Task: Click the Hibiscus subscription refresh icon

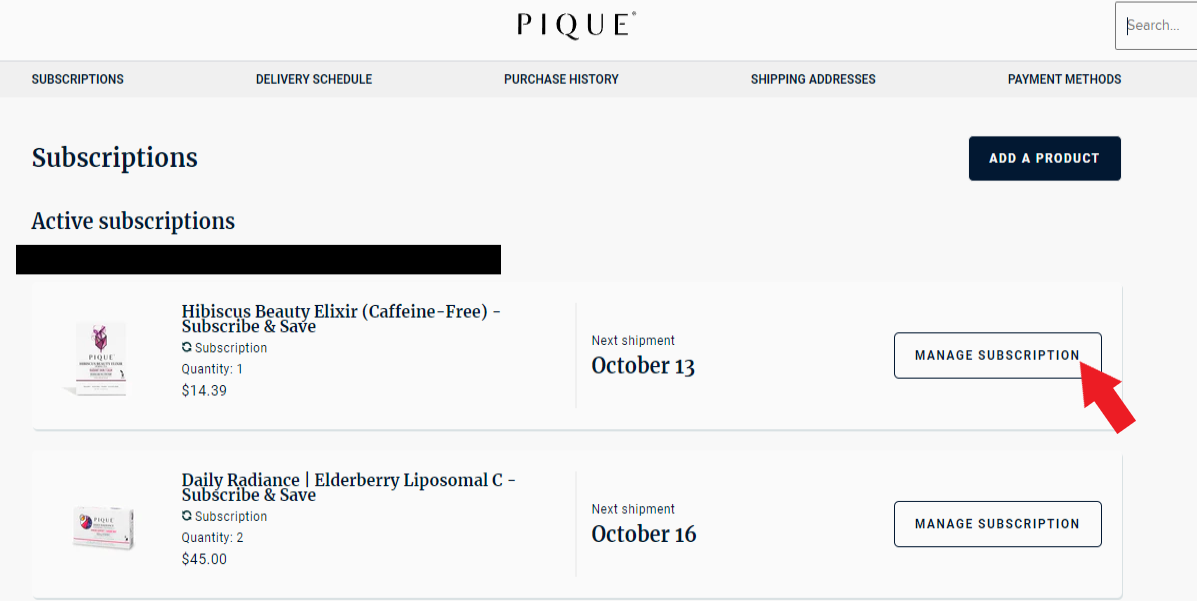Action: tap(186, 347)
